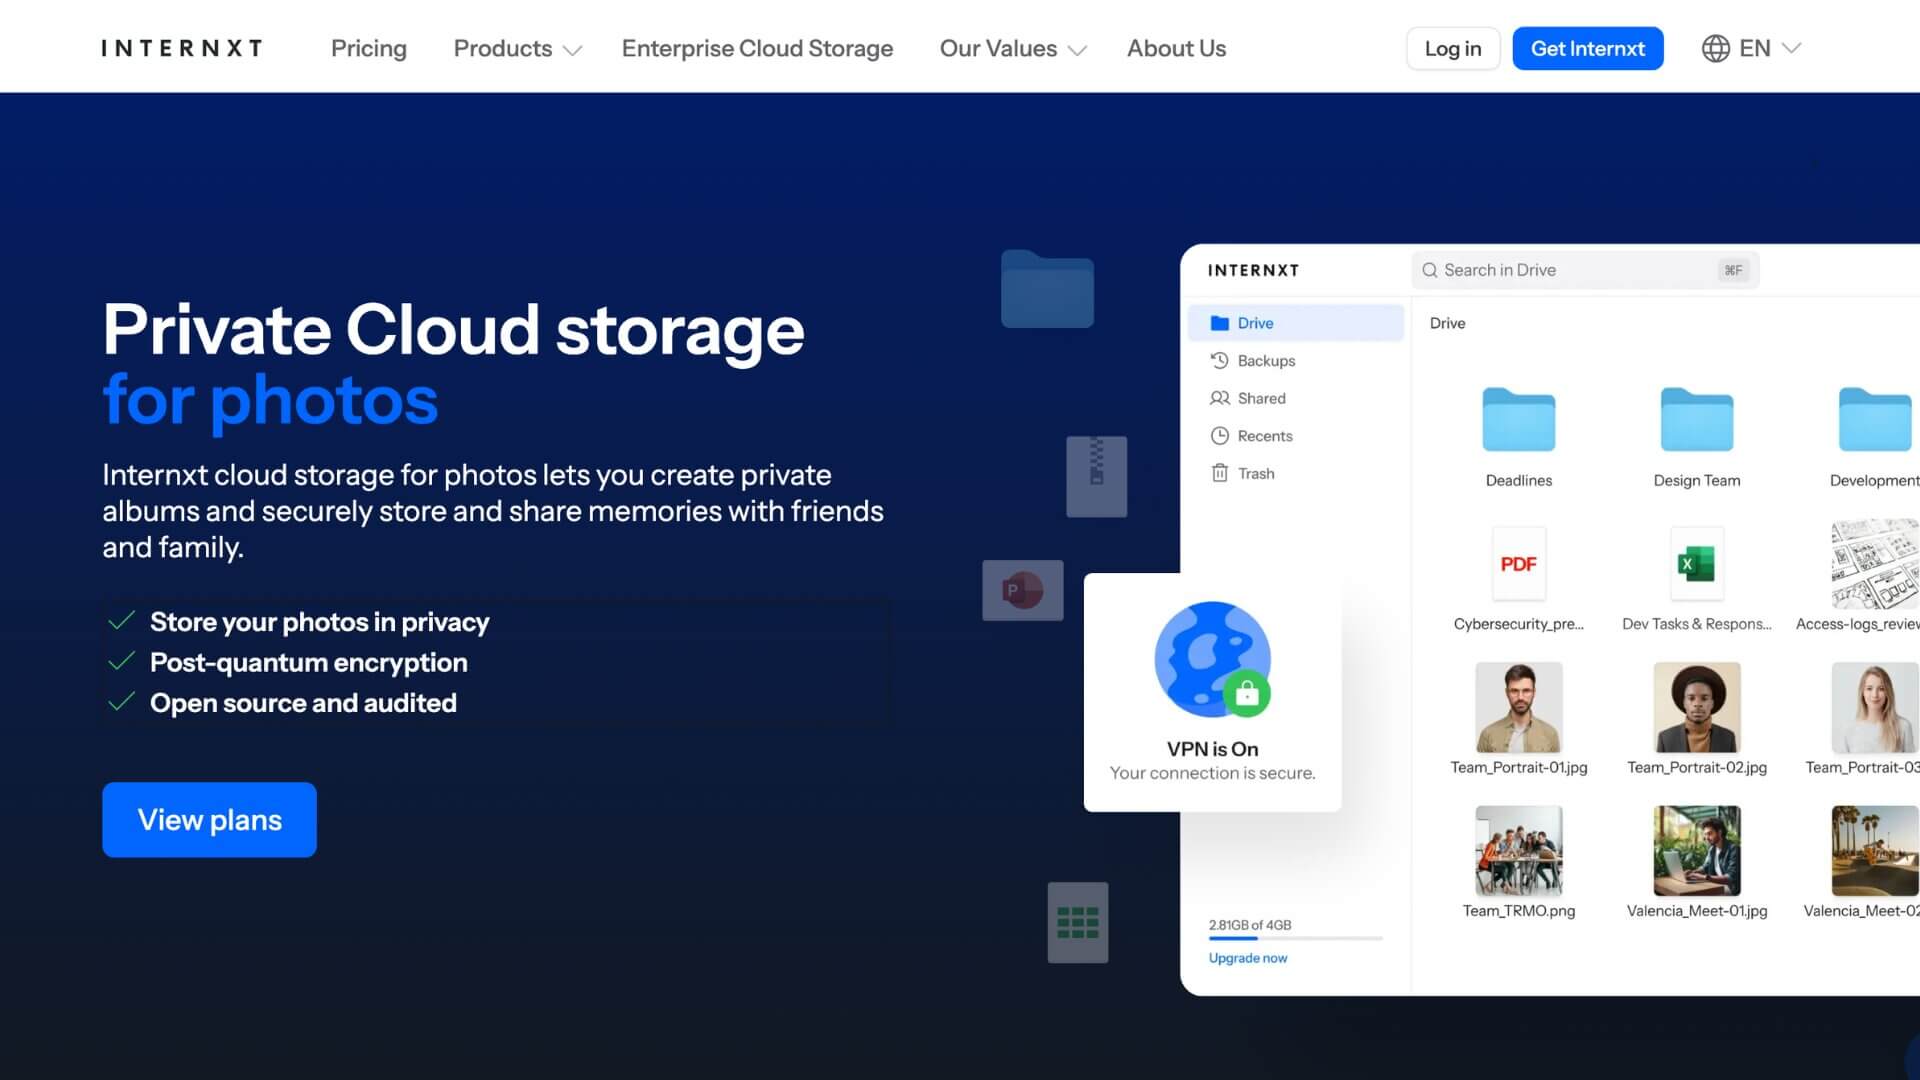Image resolution: width=1920 pixels, height=1080 pixels.
Task: Click the VPN globe lock icon
Action: [x=1212, y=660]
